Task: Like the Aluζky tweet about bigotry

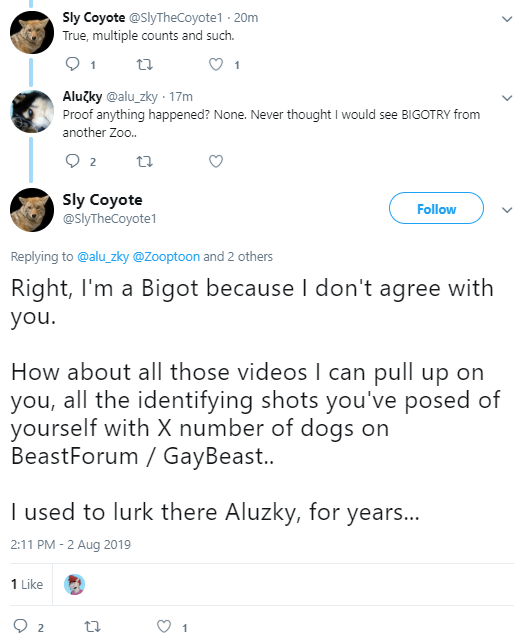Action: click(216, 161)
